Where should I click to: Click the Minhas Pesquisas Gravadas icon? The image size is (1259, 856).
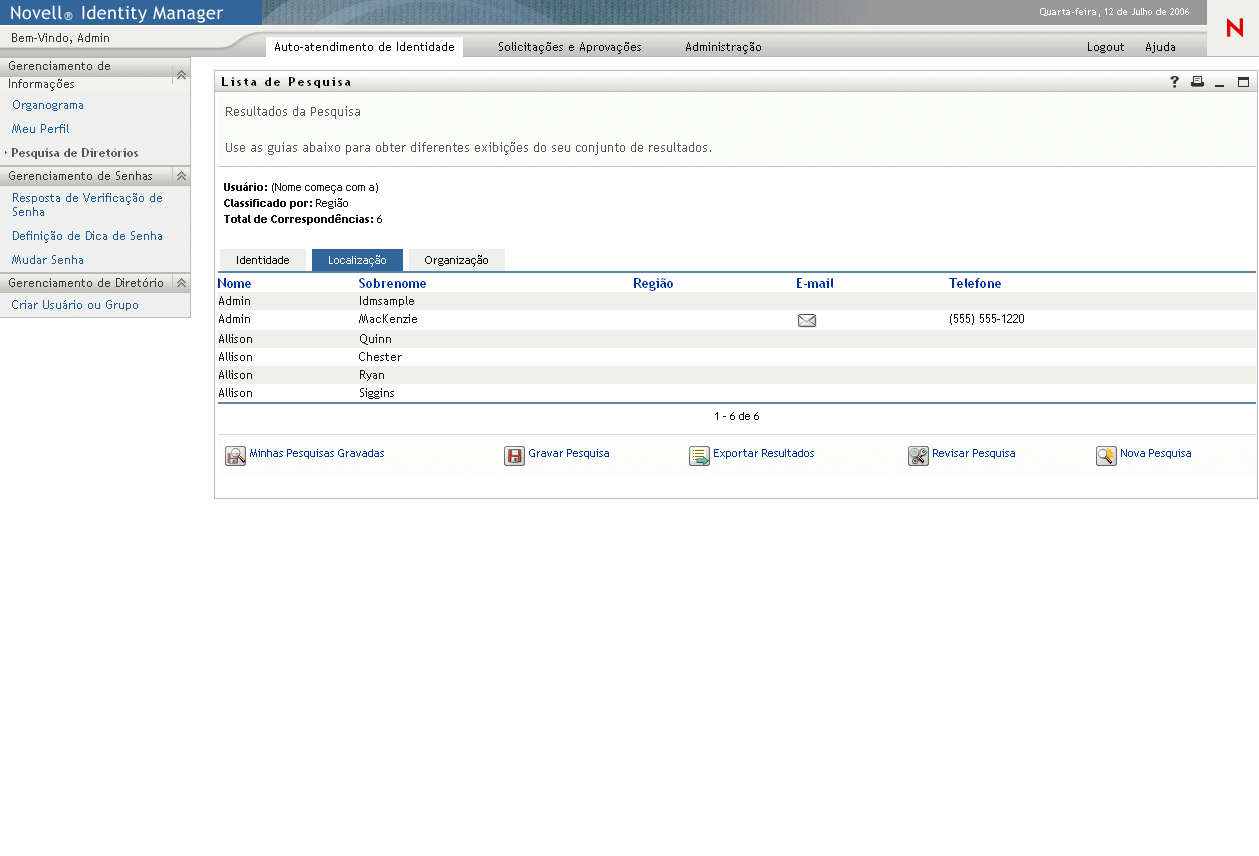pyautogui.click(x=235, y=456)
